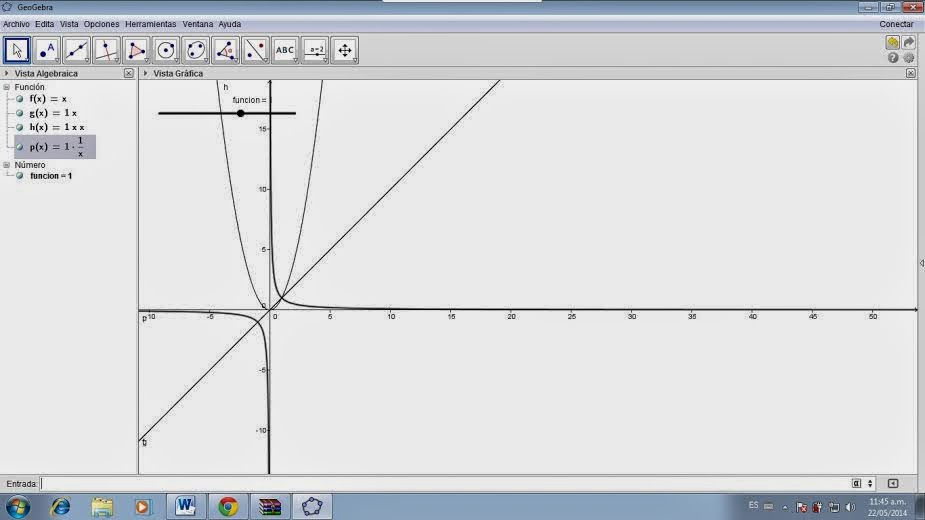The height and width of the screenshot is (520, 925).
Task: Click the input help button beside Entrada
Action: (893, 483)
